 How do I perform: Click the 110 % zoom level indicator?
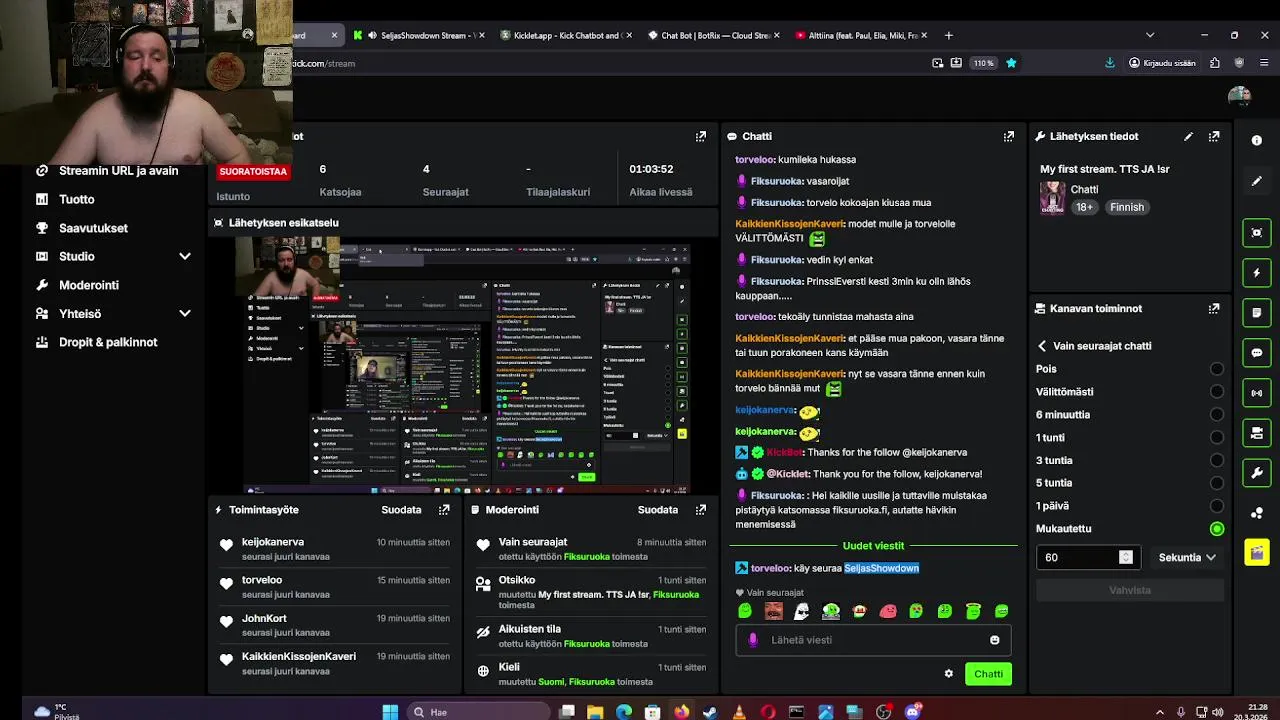click(x=984, y=63)
